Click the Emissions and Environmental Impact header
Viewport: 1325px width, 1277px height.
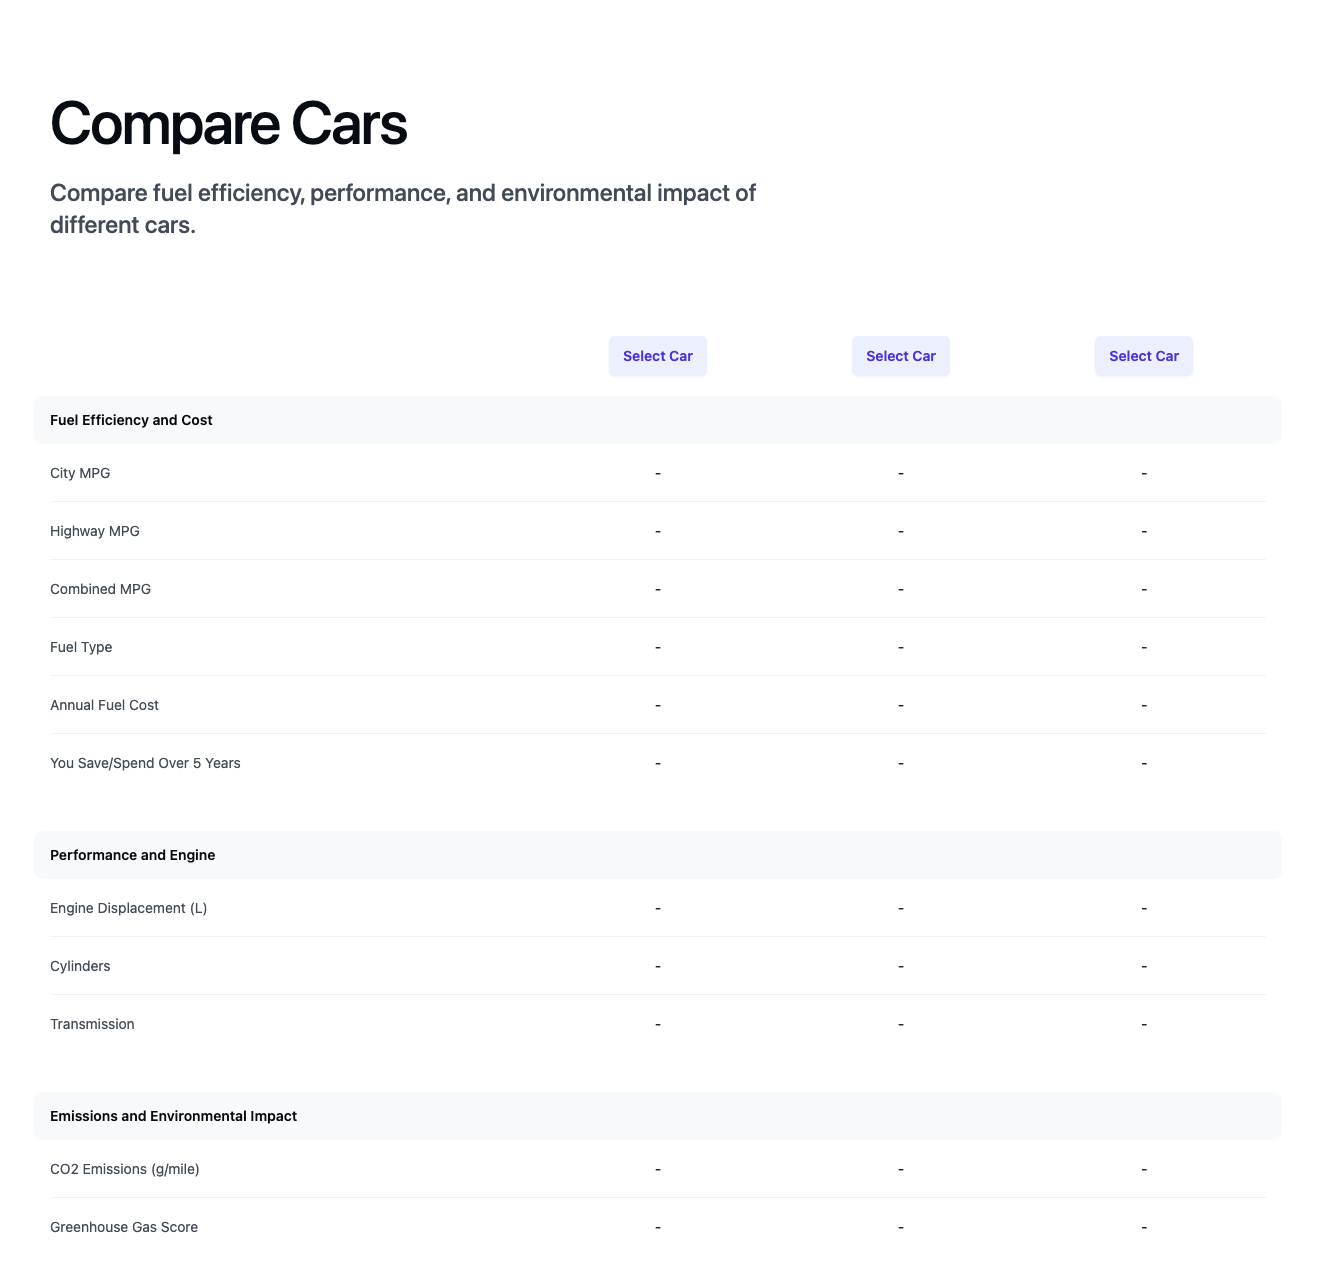(174, 1116)
